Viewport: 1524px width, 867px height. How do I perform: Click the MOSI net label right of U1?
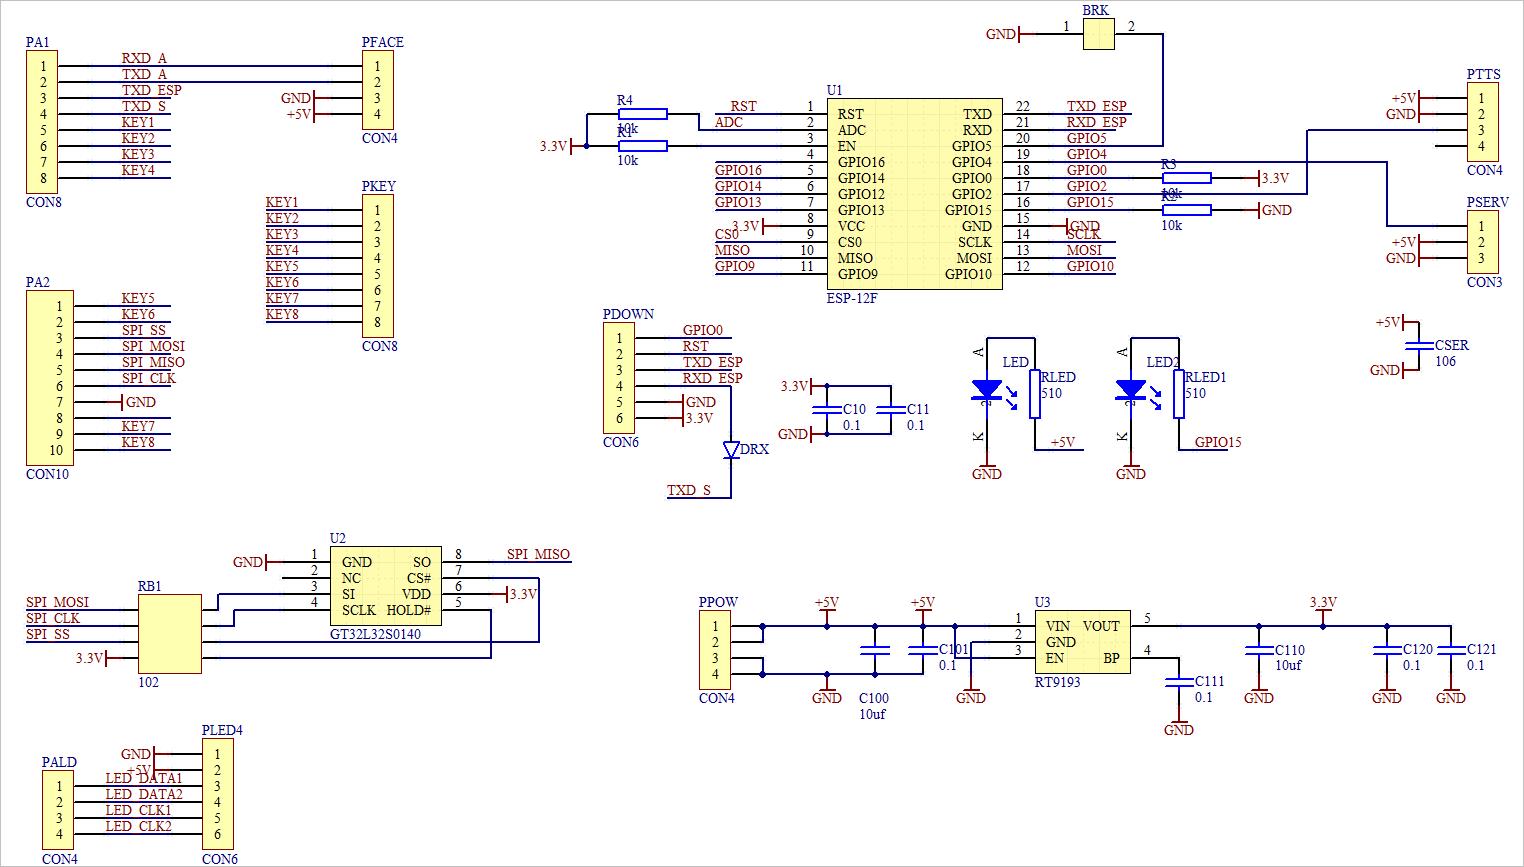[x=1084, y=250]
